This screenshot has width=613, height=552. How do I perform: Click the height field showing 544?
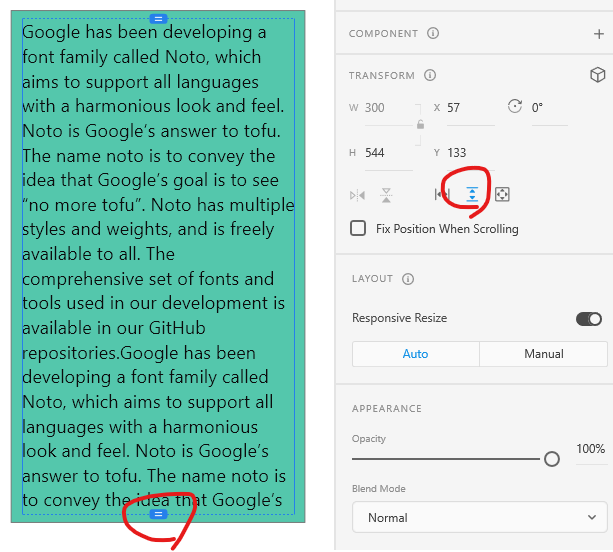point(389,153)
